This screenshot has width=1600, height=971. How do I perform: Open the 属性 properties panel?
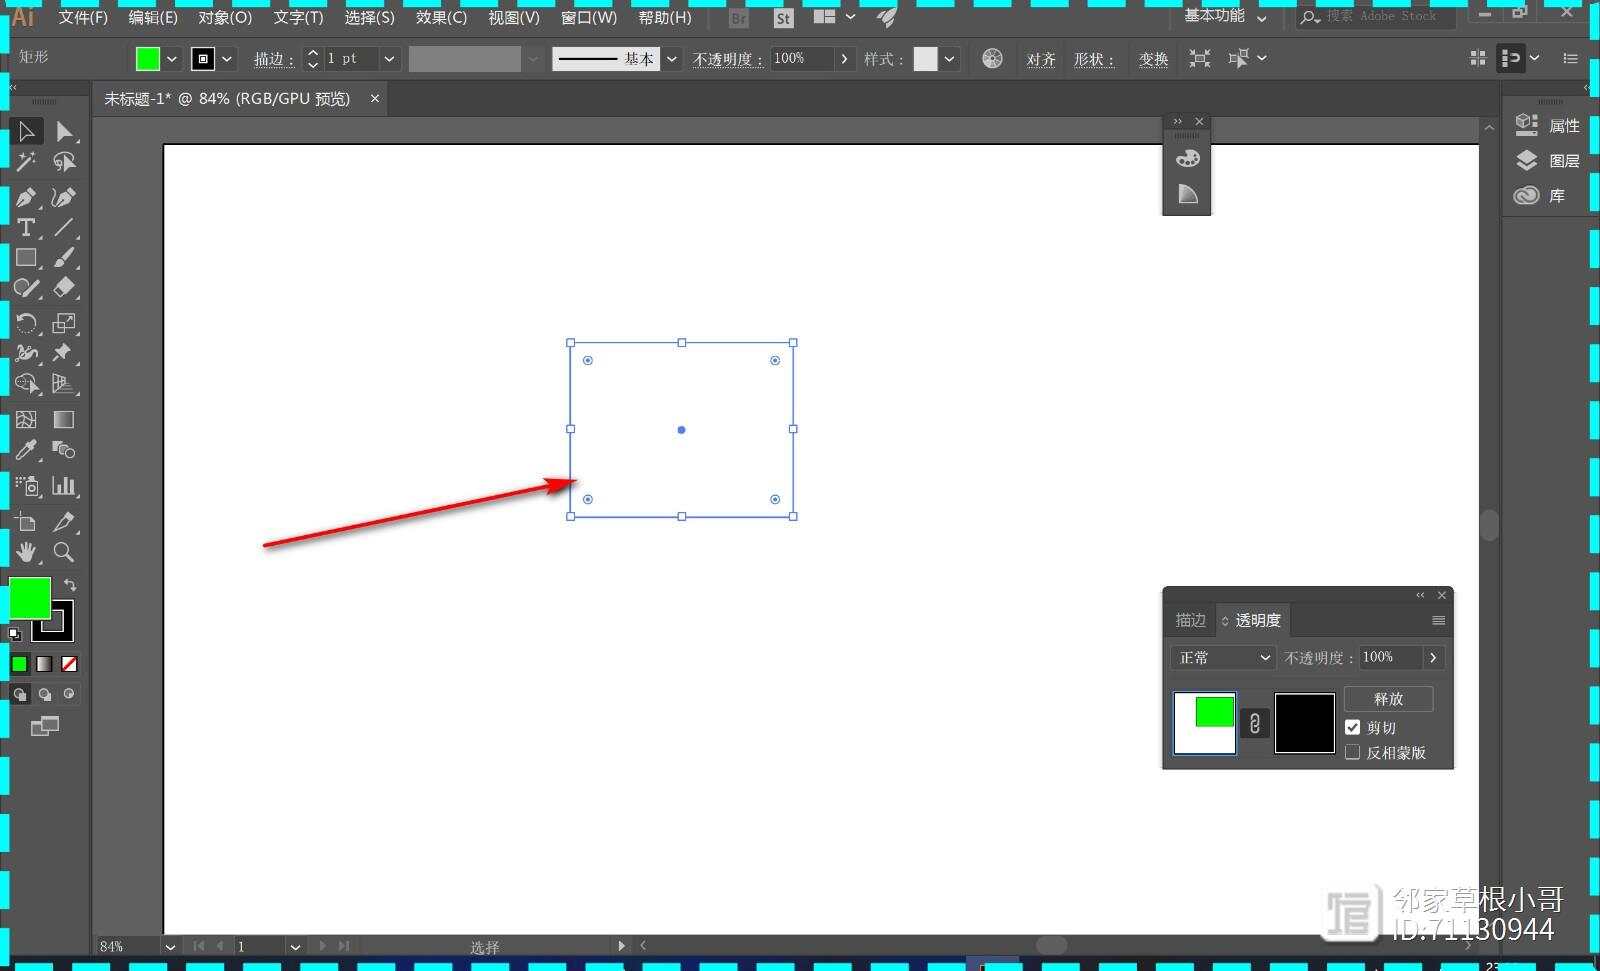click(1548, 125)
